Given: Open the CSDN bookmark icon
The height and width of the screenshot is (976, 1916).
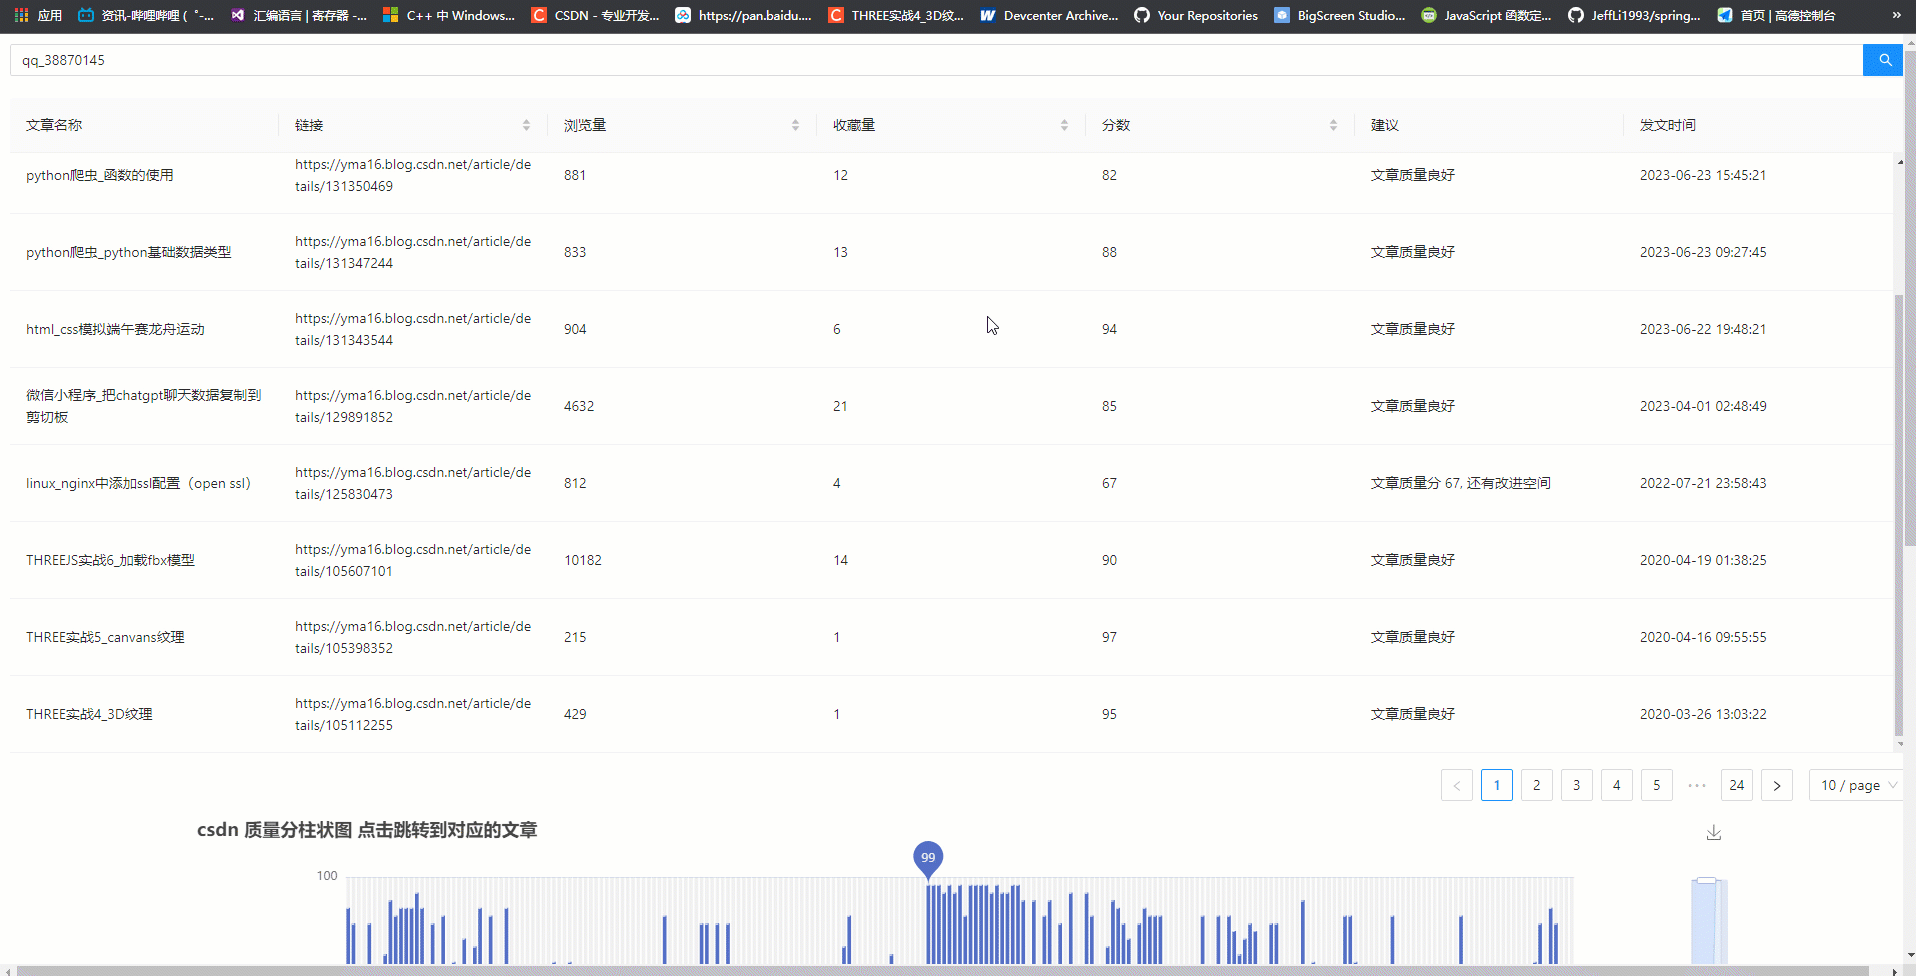Looking at the screenshot, I should click(x=539, y=15).
